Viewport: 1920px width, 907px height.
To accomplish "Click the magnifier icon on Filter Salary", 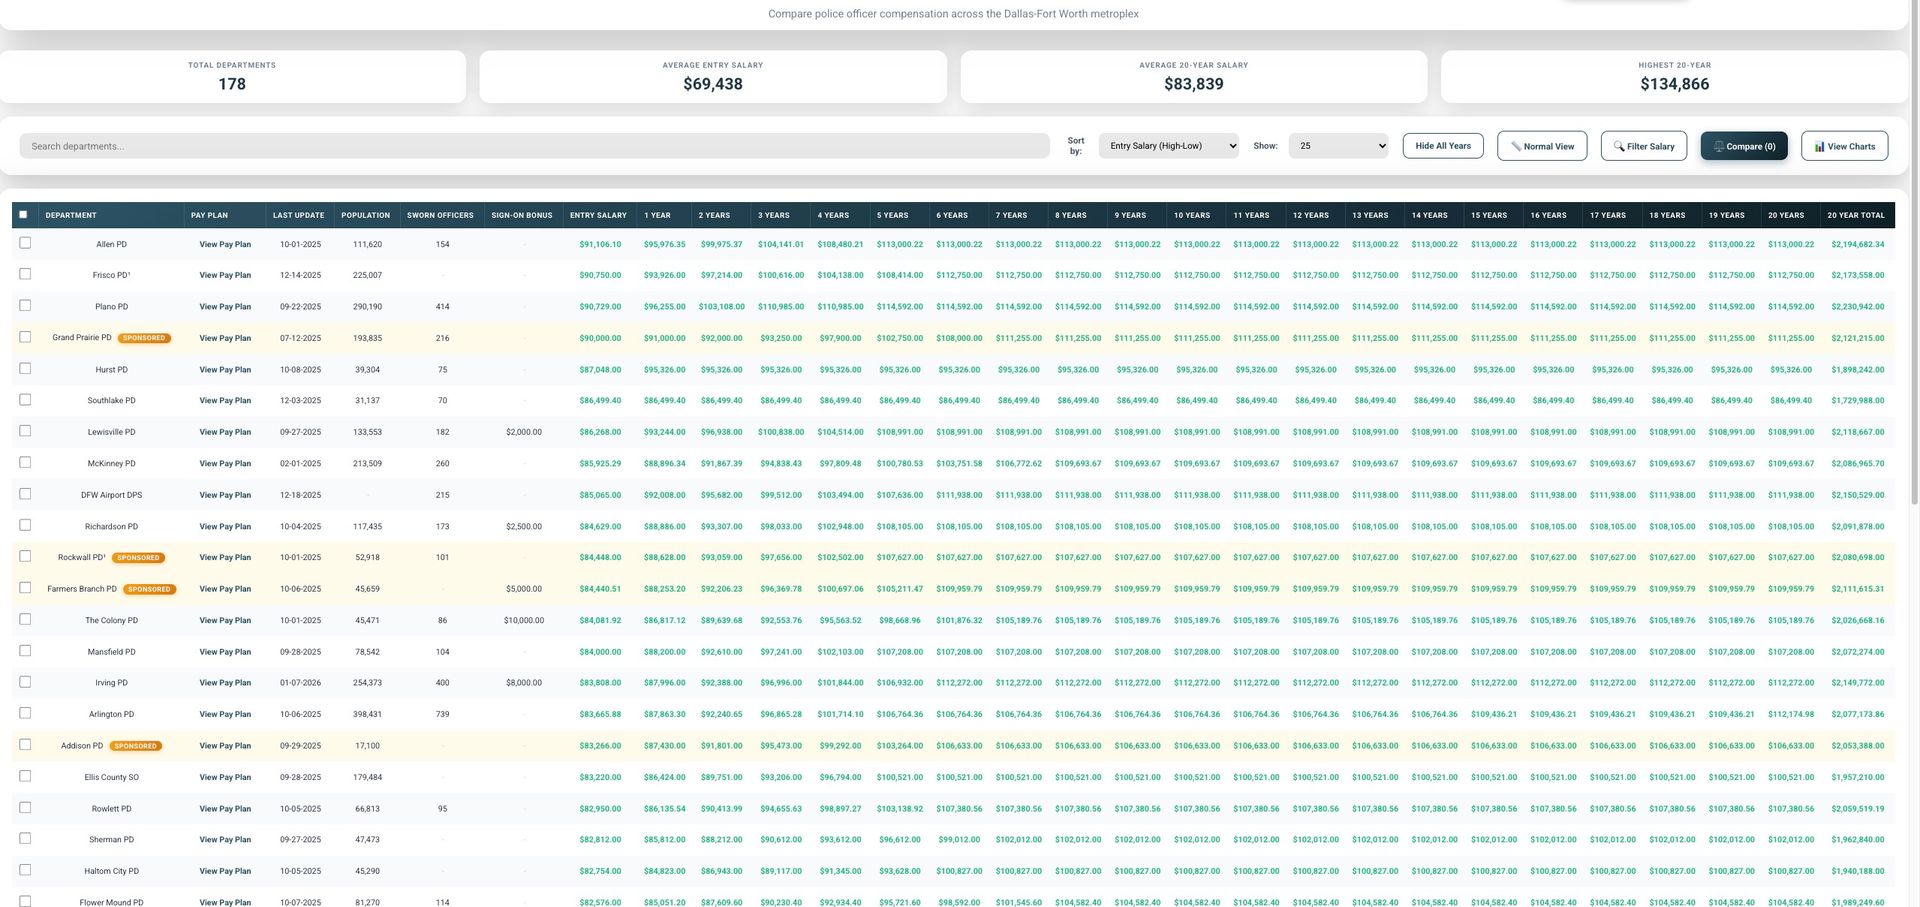I will [1619, 147].
